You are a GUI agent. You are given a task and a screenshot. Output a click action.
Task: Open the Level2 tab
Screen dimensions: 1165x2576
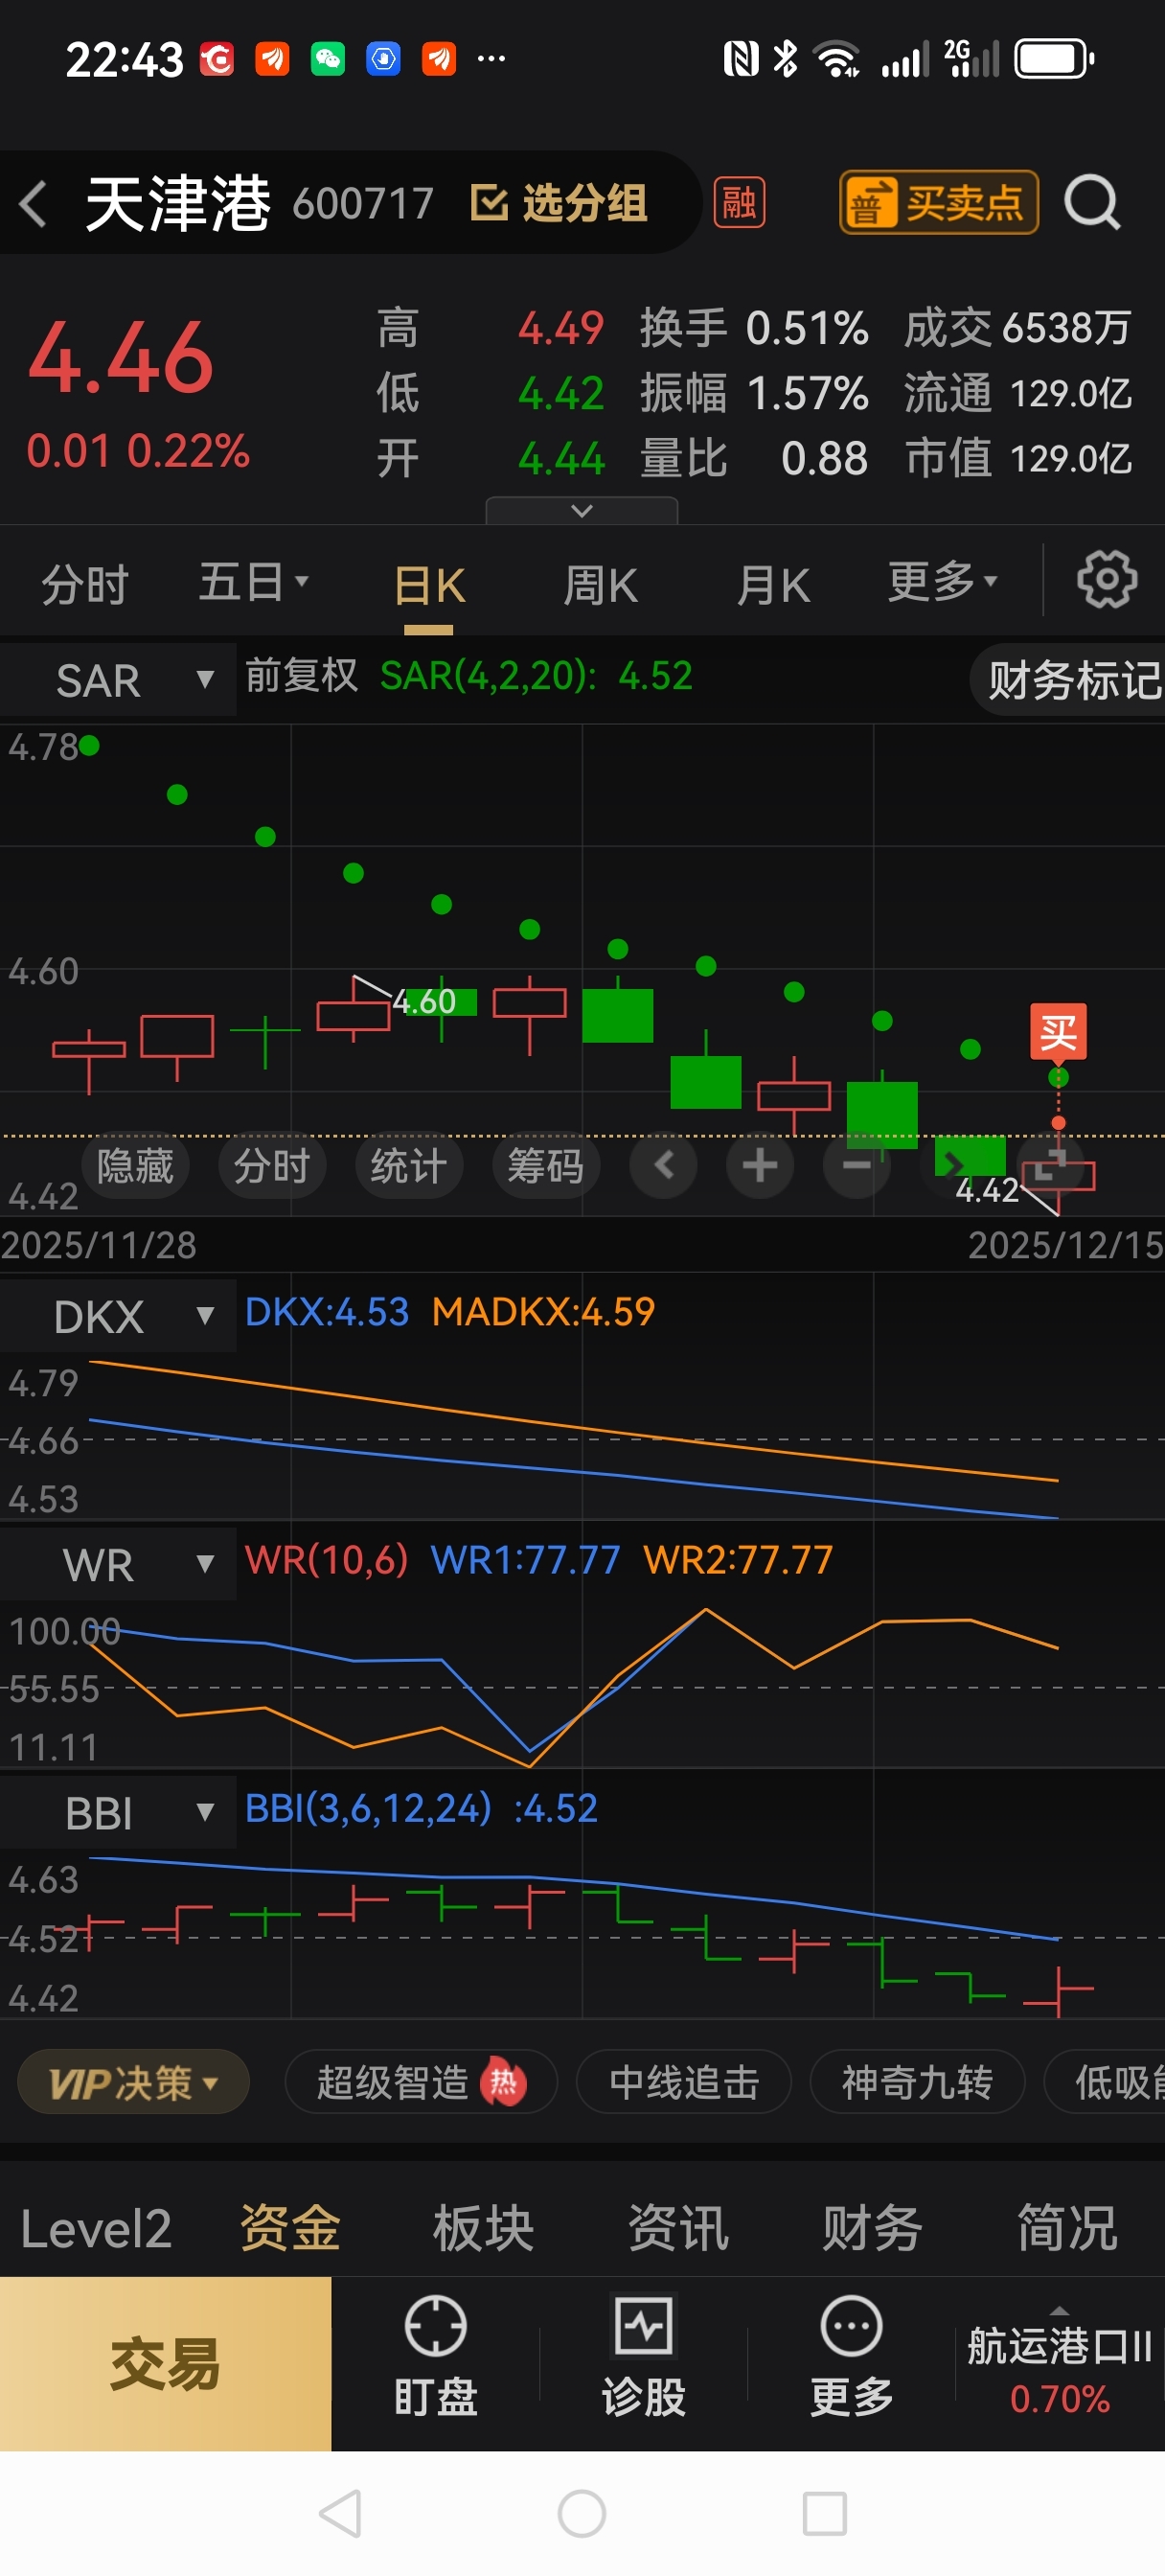pyautogui.click(x=96, y=2229)
